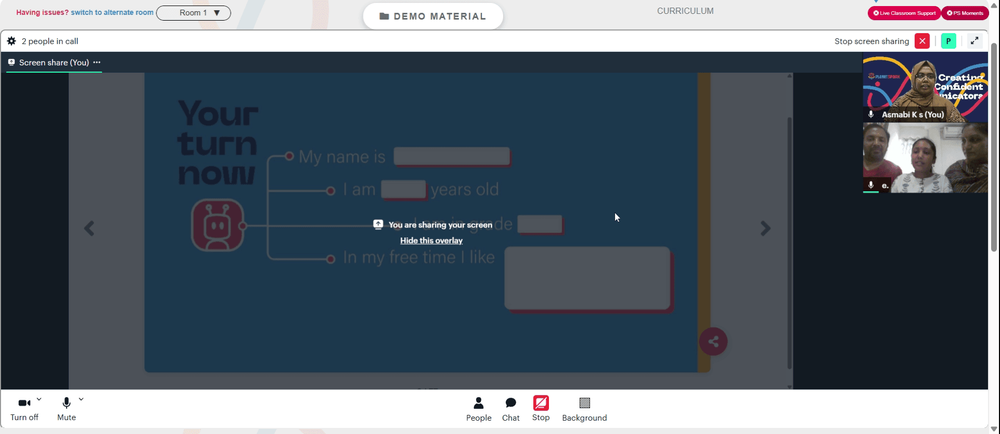This screenshot has height=434, width=1000.
Task: Switch to CURRICULUM tab
Action: (x=686, y=11)
